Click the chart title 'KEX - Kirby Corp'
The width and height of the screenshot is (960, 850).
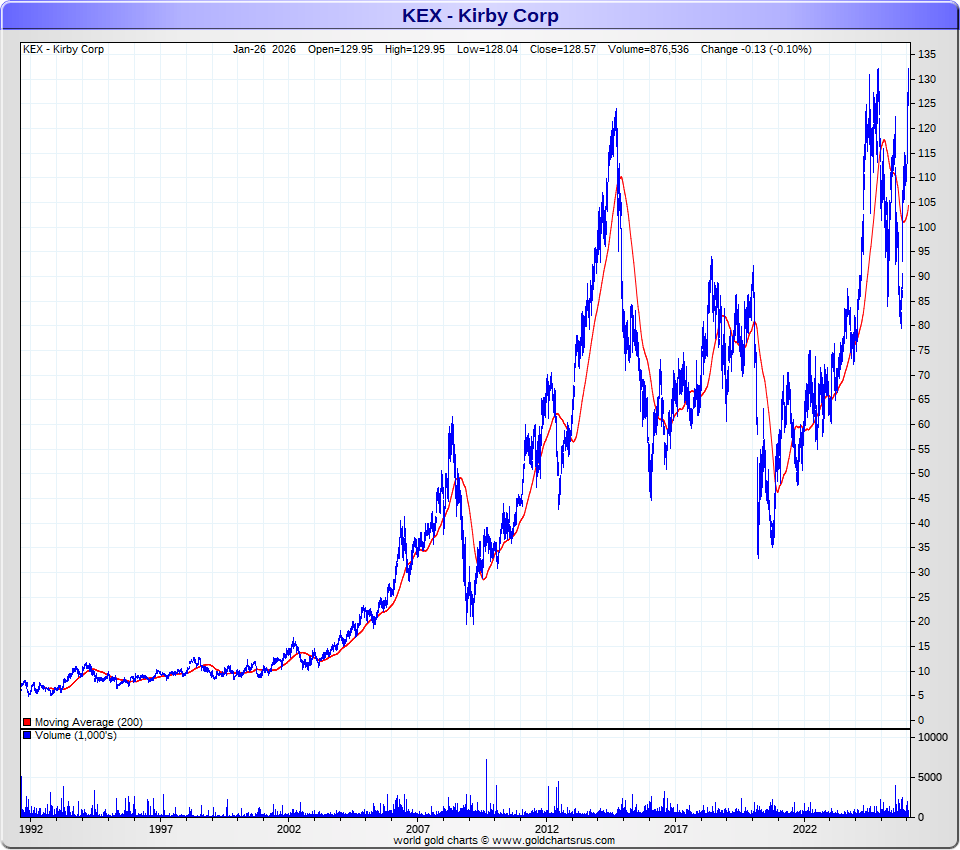point(480,15)
